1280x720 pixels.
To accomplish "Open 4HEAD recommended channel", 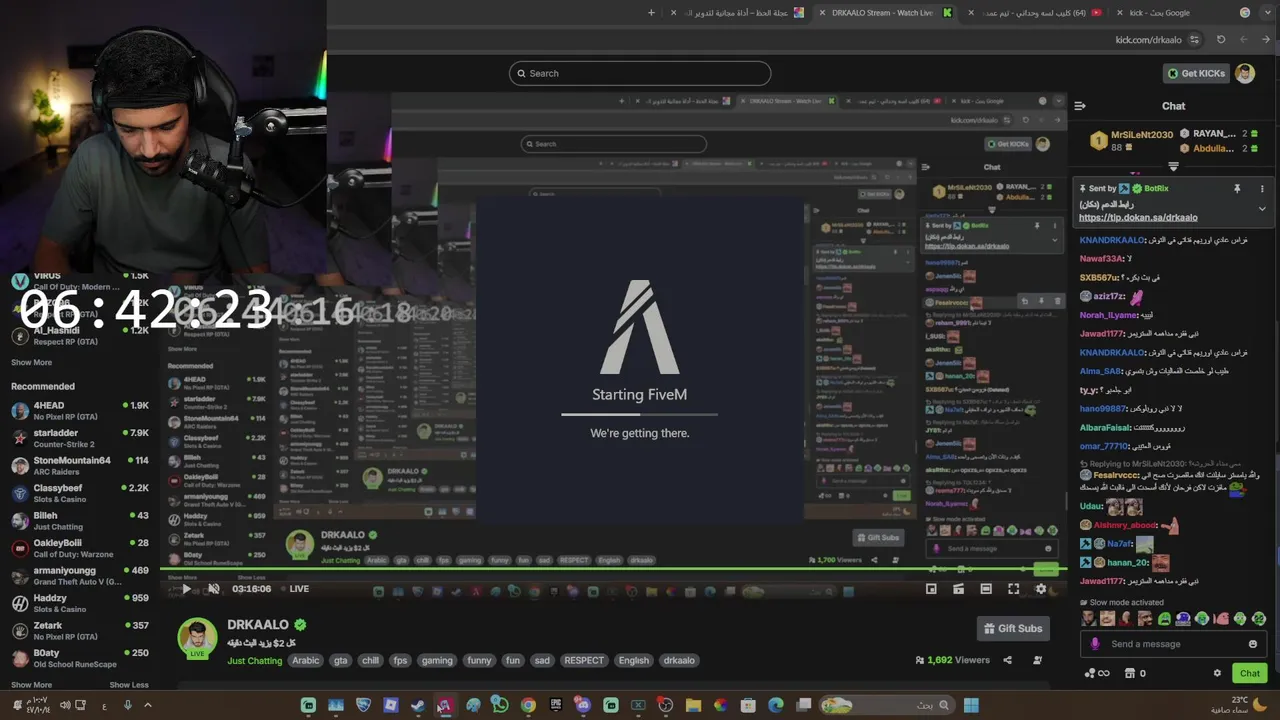I will coord(80,411).
